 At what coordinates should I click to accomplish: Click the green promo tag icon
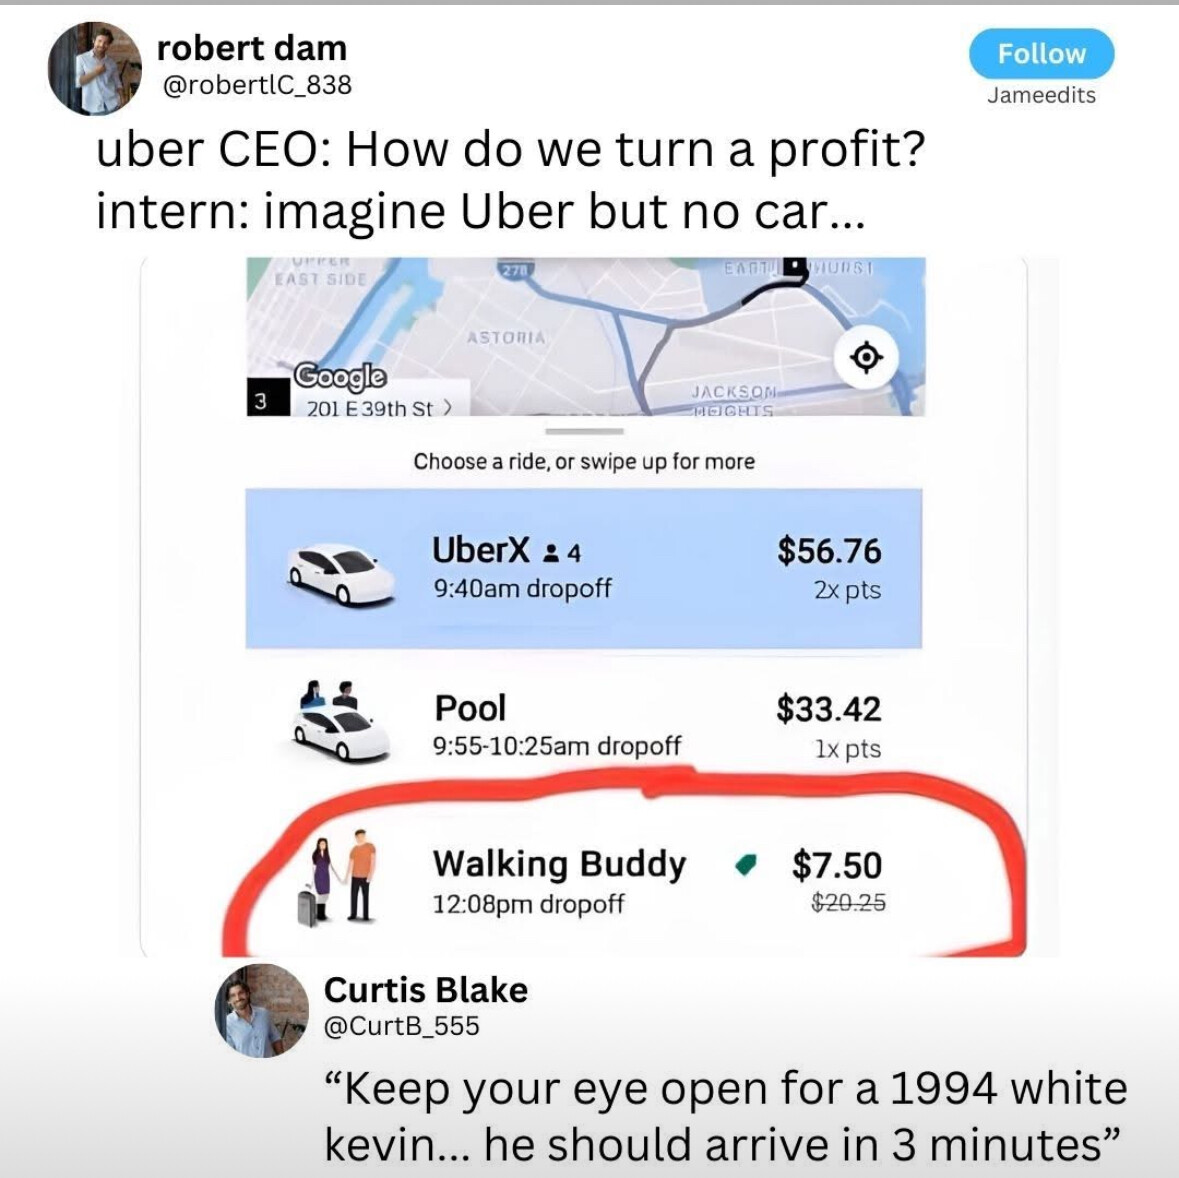(x=746, y=865)
